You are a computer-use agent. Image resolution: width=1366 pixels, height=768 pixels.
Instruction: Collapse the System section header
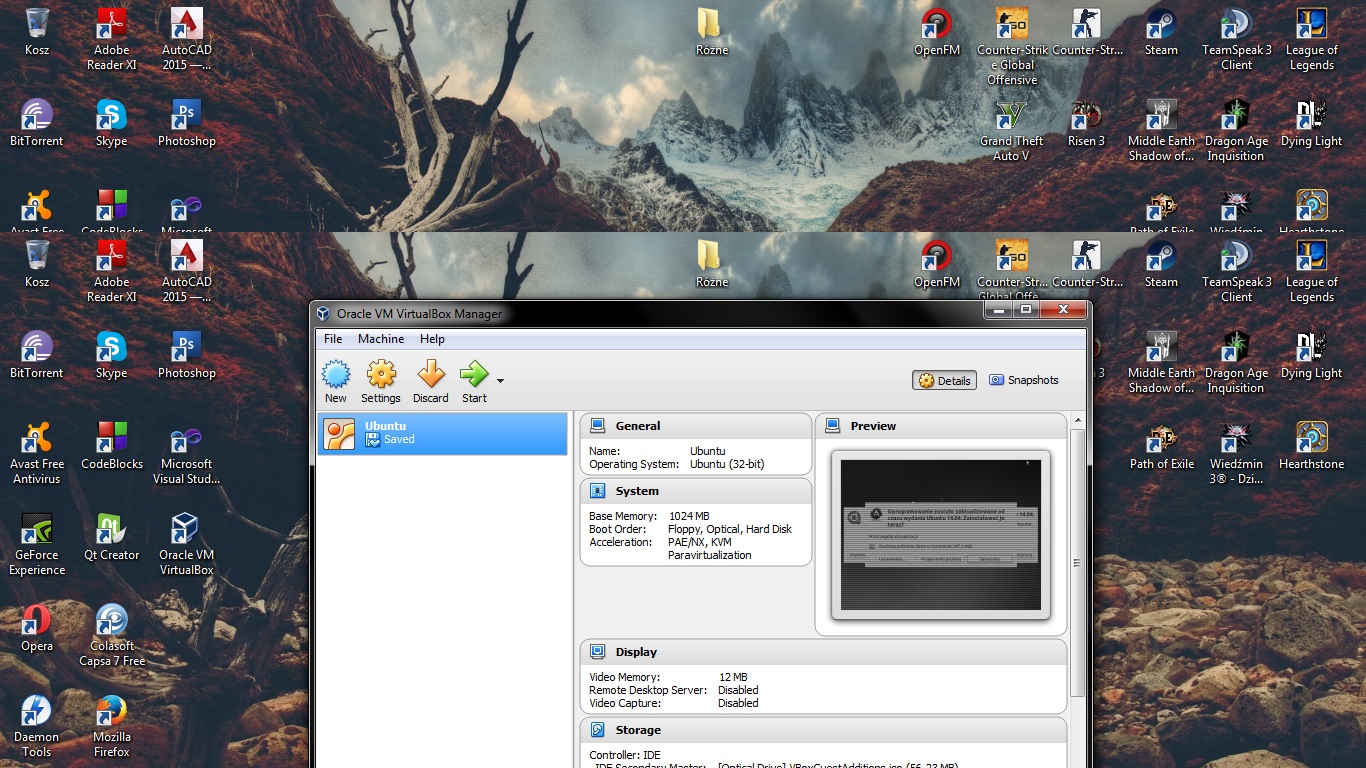[x=696, y=491]
